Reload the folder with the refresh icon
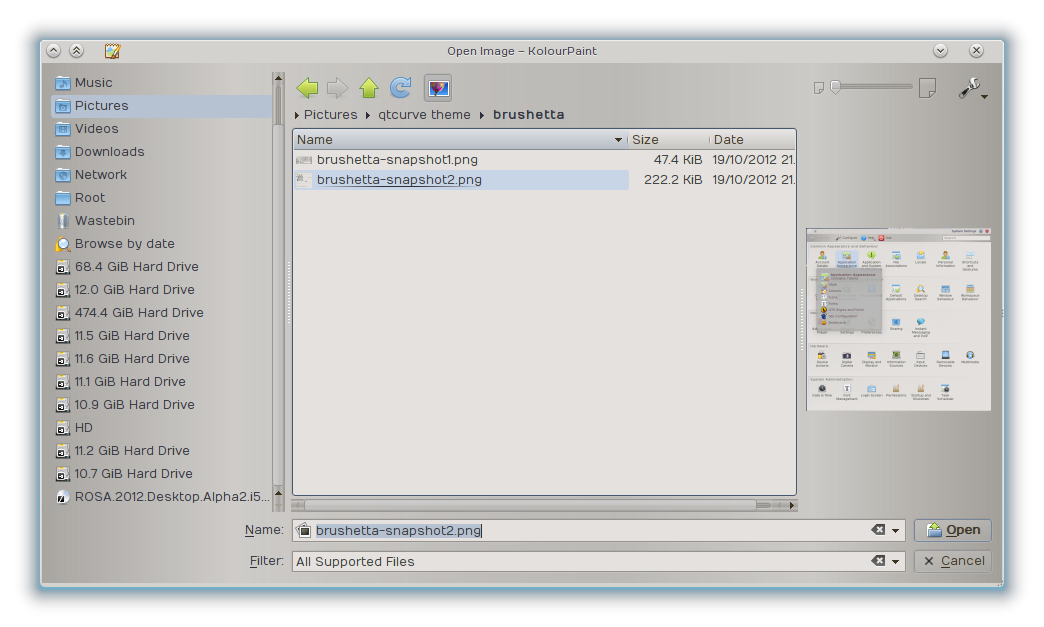Image resolution: width=1044 pixels, height=627 pixels. click(x=400, y=88)
